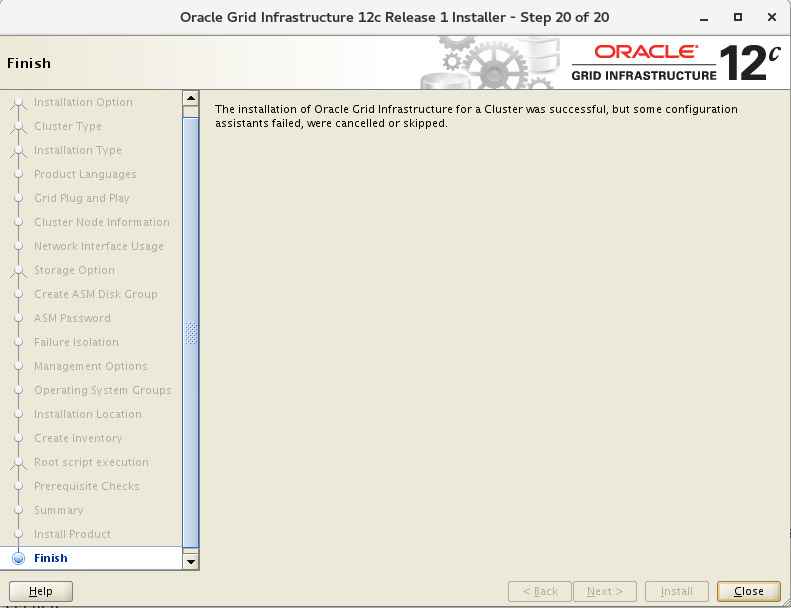Image resolution: width=791 pixels, height=608 pixels.
Task: Click the installation success message text
Action: point(476,116)
